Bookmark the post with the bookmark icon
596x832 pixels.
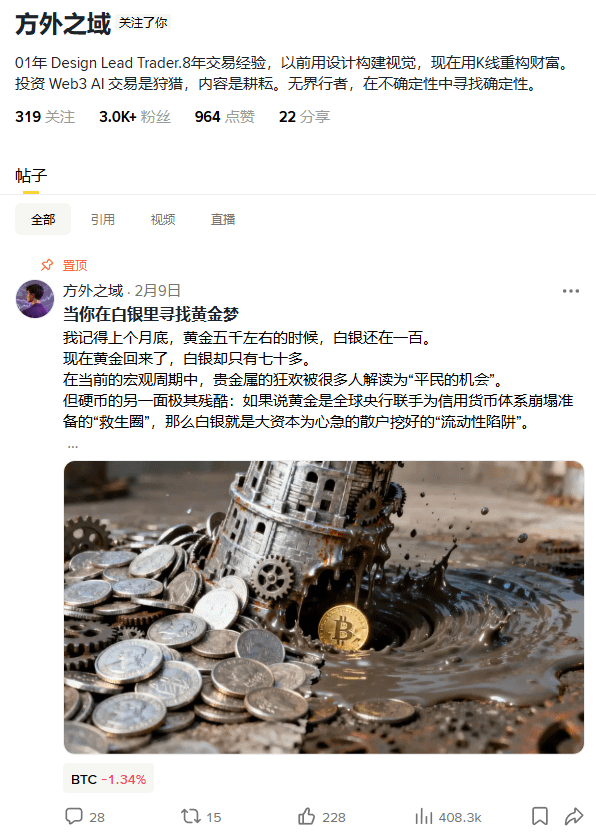click(540, 816)
